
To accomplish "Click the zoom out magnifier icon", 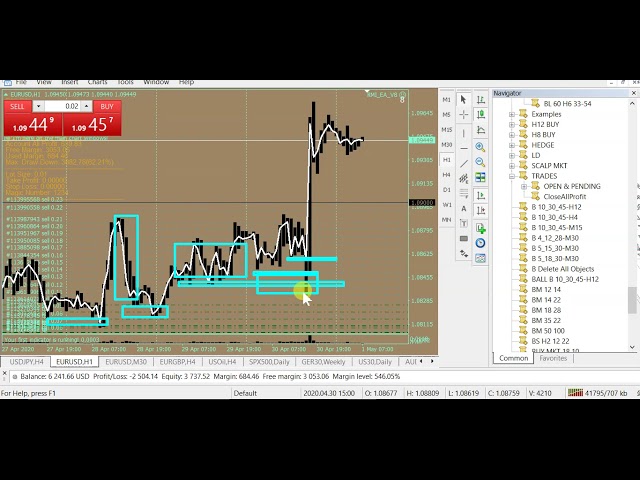I will pos(481,161).
